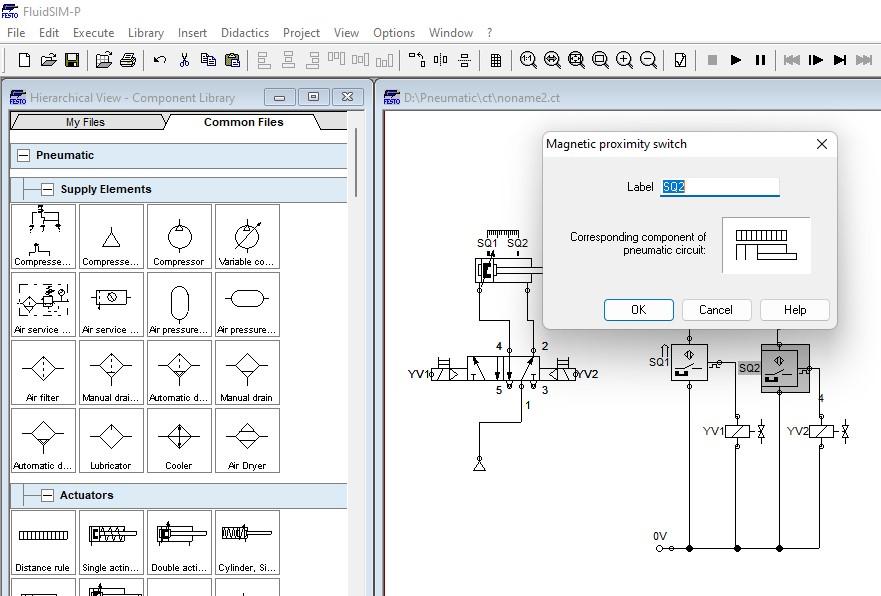Collapse the Pneumatic tree section
The height and width of the screenshot is (596, 881).
click(x=24, y=155)
